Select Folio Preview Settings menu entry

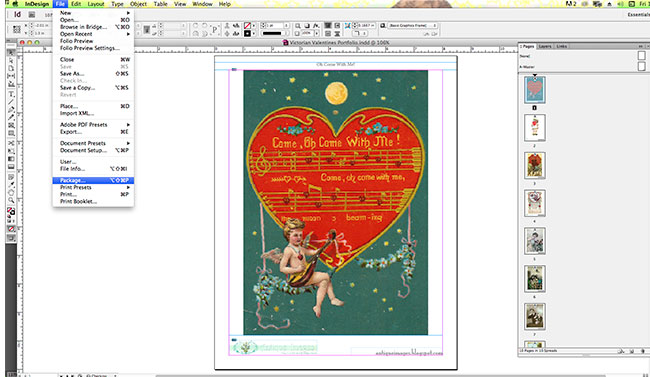click(93, 48)
